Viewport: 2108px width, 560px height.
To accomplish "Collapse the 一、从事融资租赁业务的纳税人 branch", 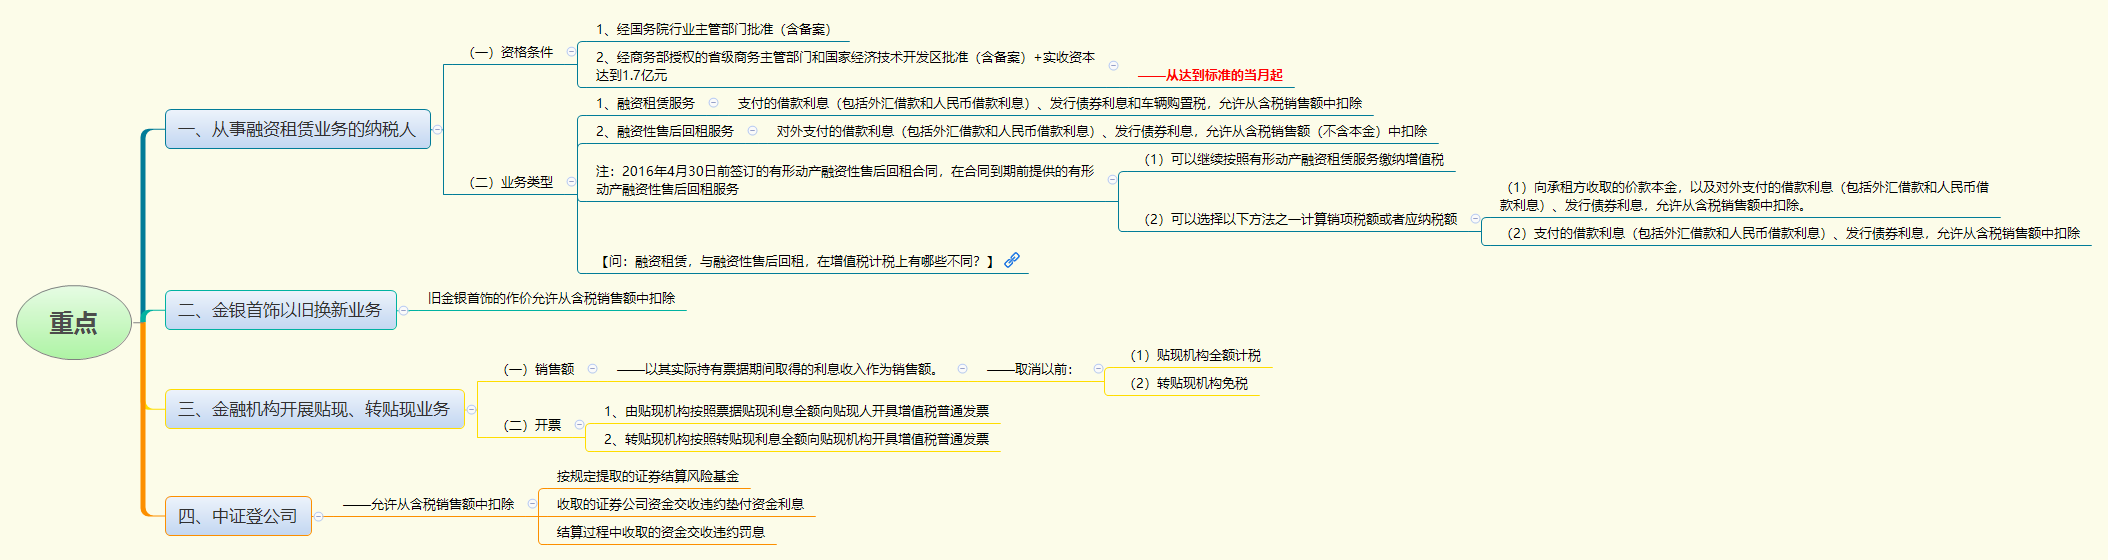I will [x=437, y=129].
